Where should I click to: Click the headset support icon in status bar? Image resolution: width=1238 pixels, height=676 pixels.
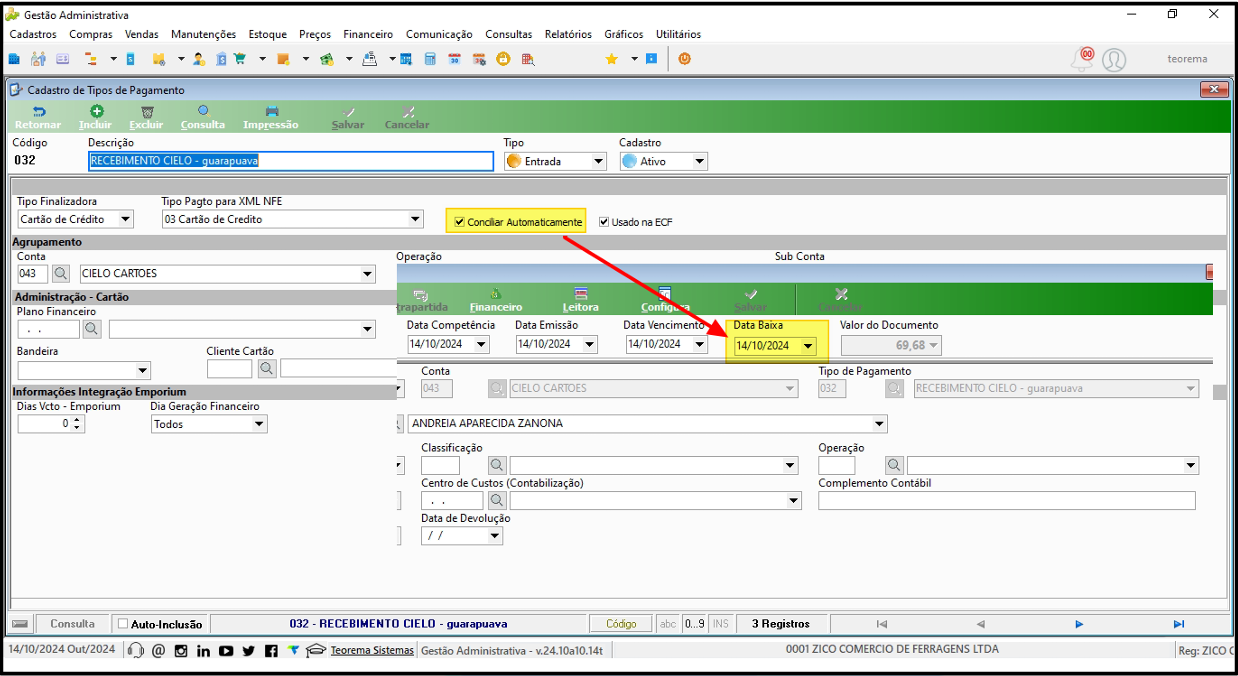click(x=136, y=651)
